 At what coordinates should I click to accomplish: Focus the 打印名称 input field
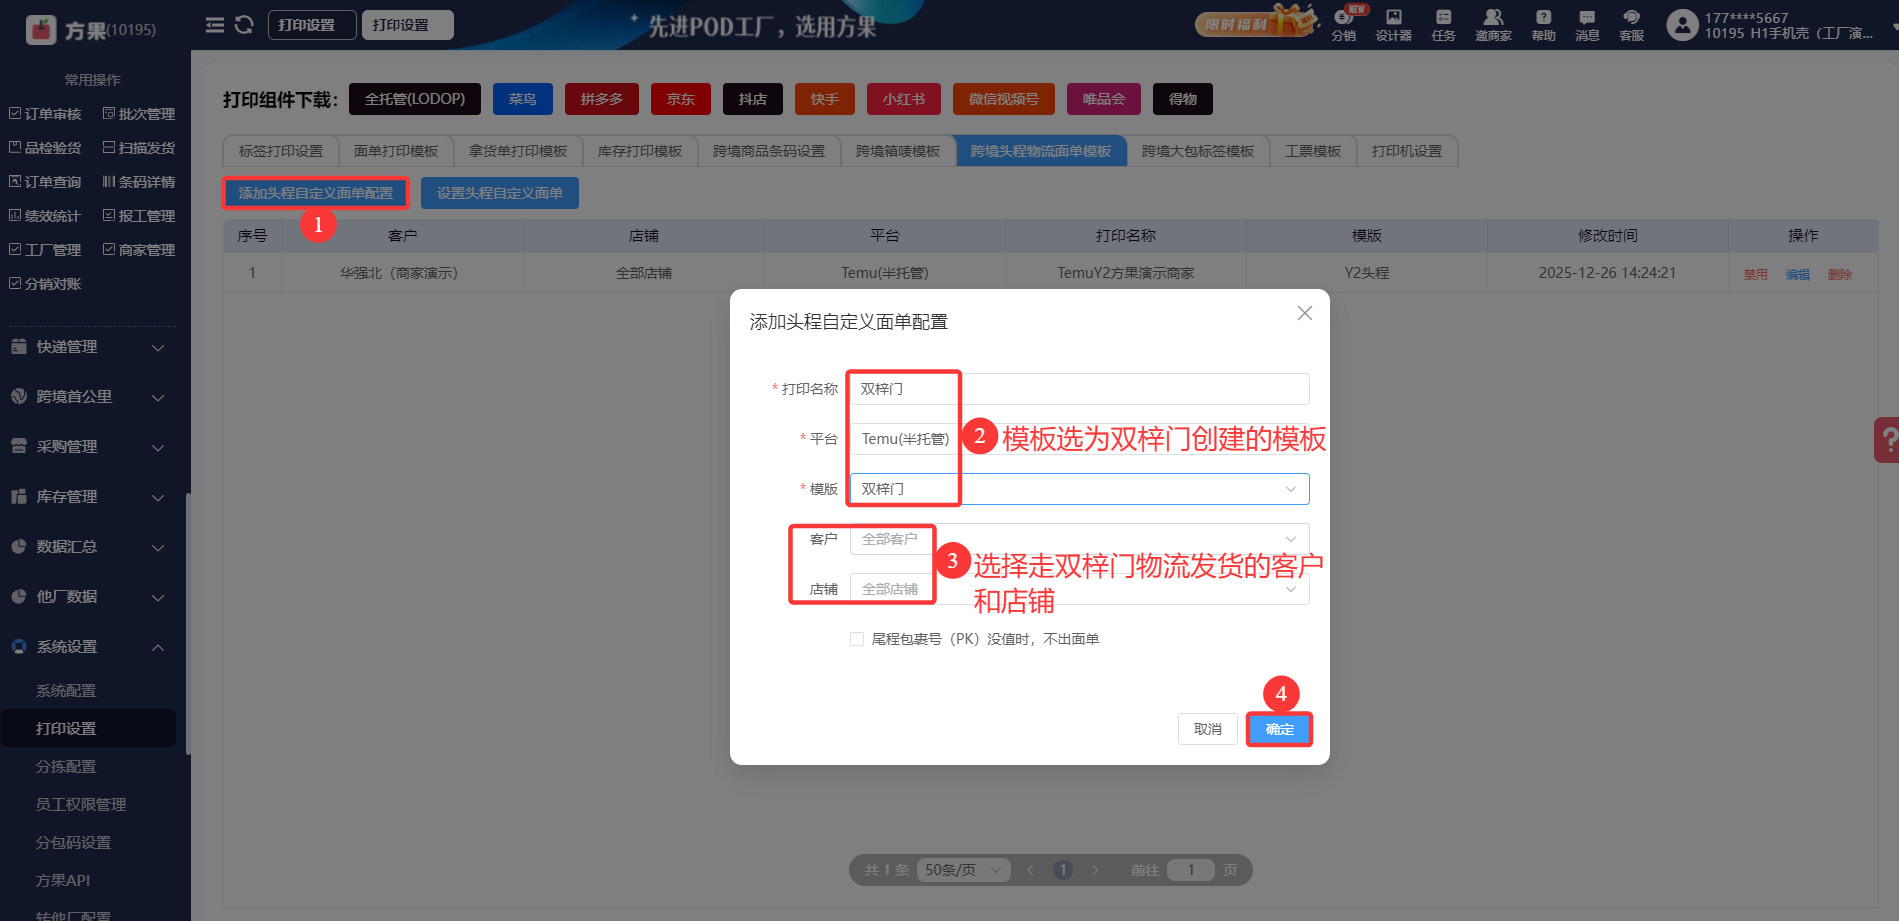pyautogui.click(x=1079, y=389)
